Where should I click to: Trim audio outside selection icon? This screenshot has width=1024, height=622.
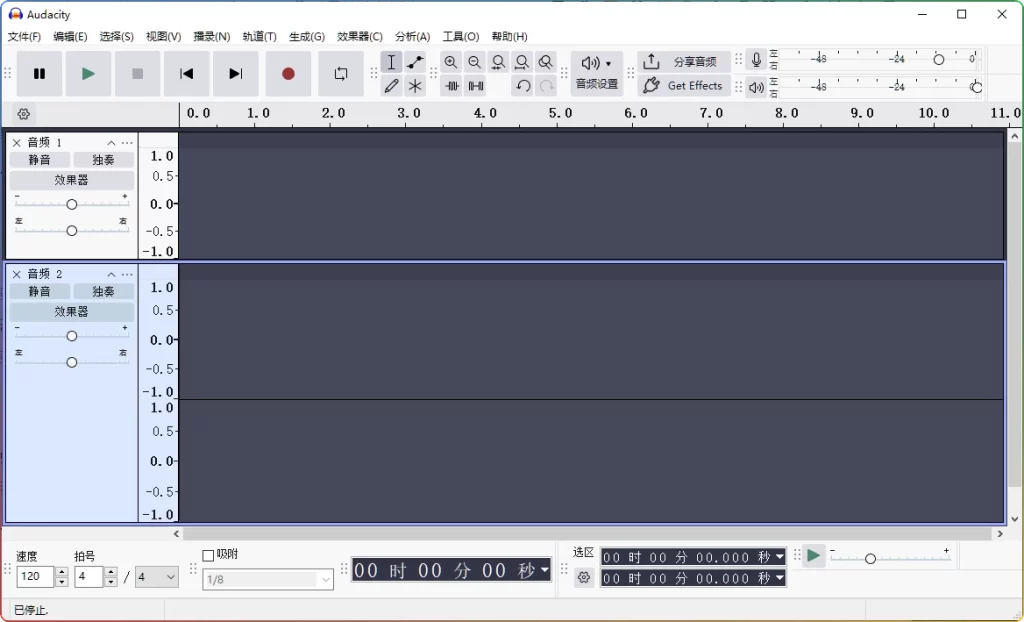[451, 86]
